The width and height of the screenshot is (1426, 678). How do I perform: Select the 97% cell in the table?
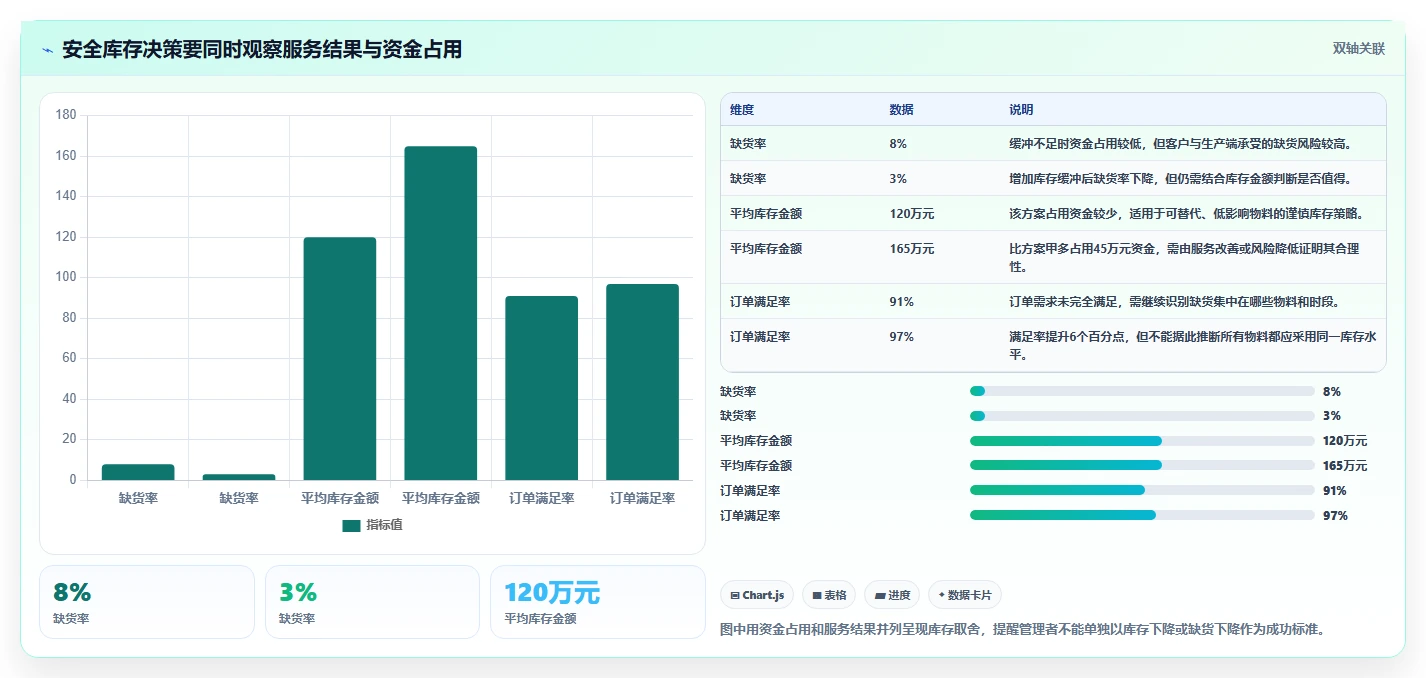(x=901, y=337)
